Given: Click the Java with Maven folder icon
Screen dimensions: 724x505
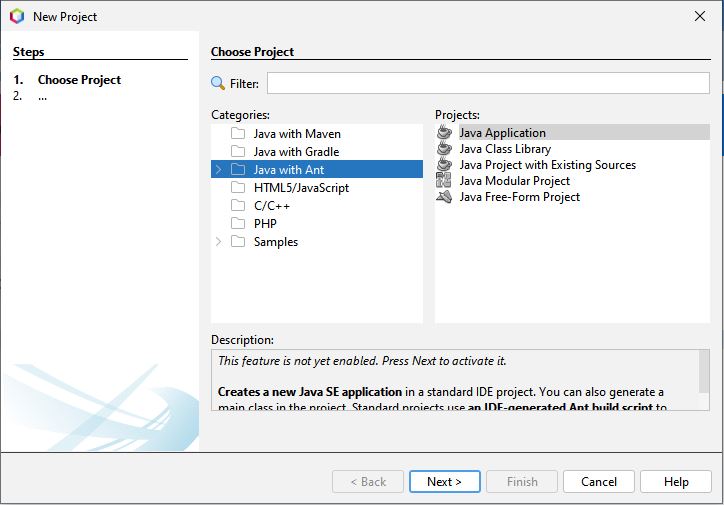Looking at the screenshot, I should click(x=238, y=134).
